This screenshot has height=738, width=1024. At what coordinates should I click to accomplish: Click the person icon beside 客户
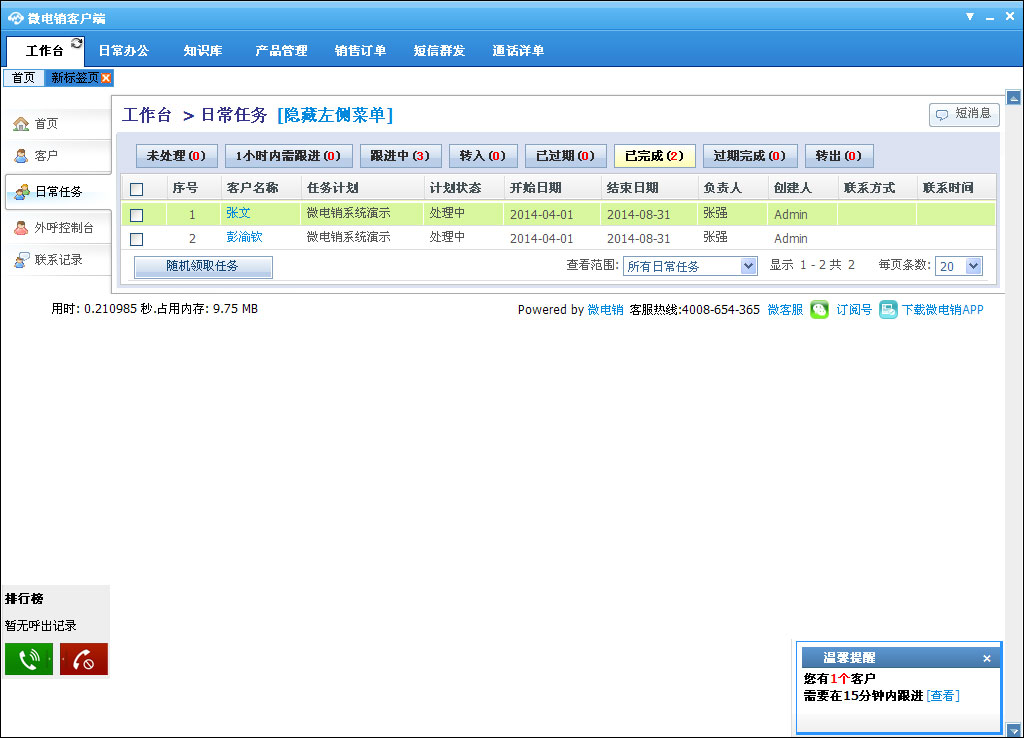[21, 155]
